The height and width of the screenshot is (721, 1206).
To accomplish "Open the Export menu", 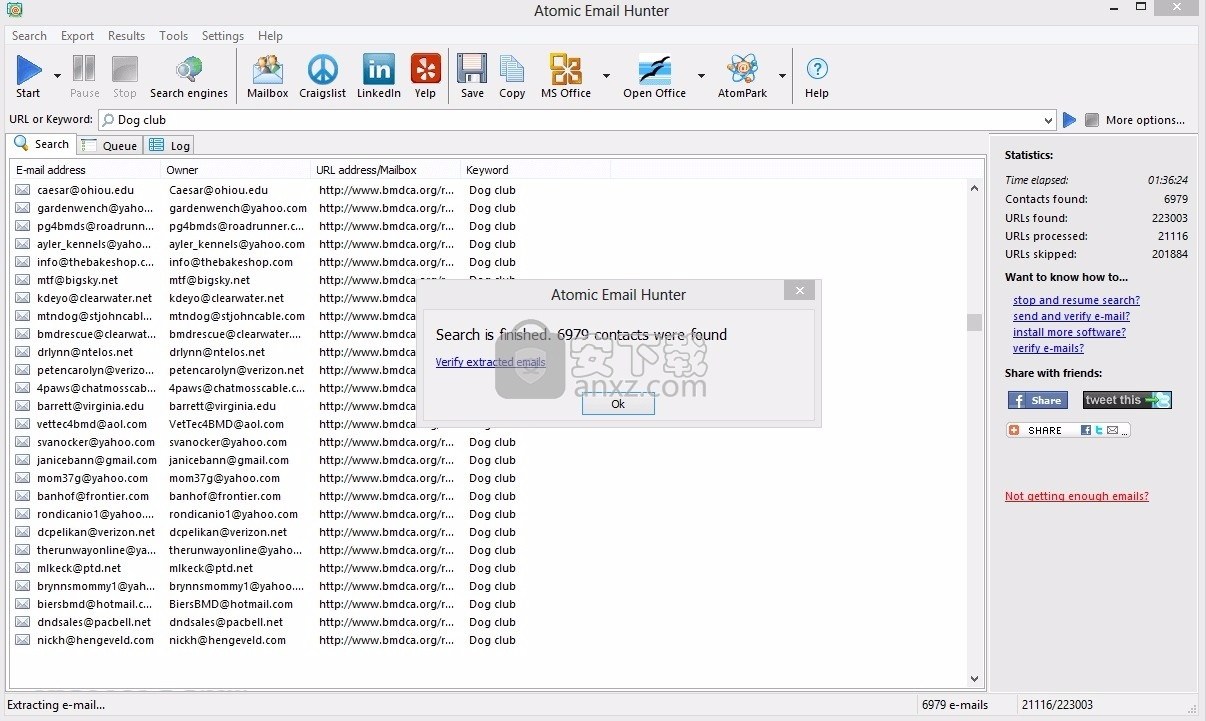I will [x=77, y=36].
